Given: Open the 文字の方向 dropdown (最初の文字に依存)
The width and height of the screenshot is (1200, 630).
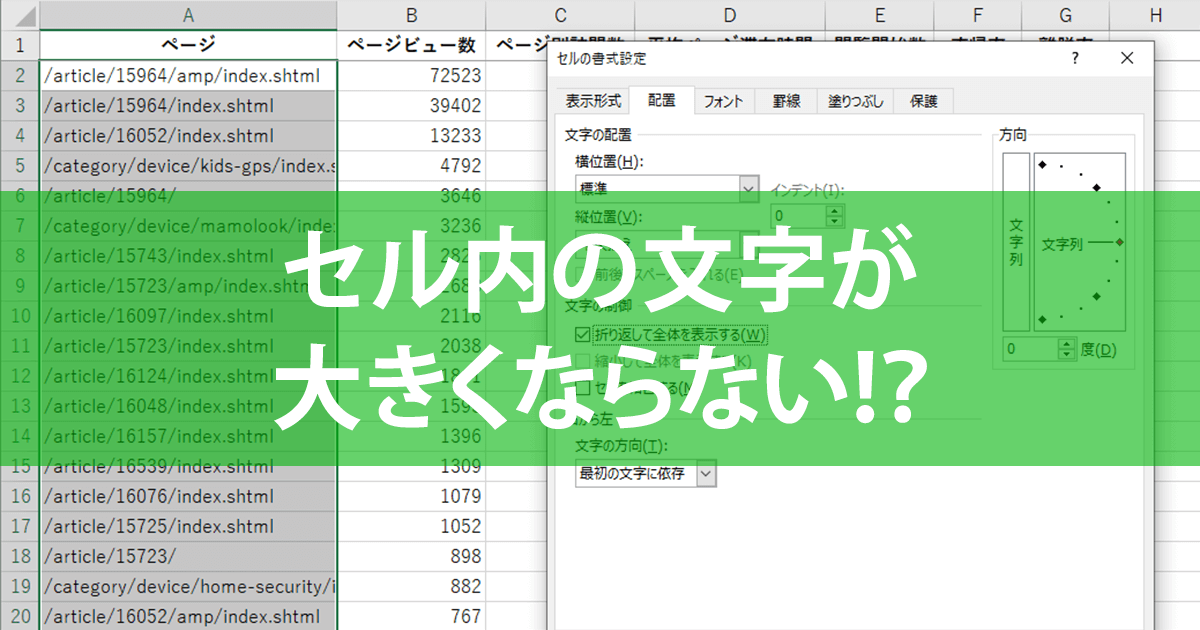Looking at the screenshot, I should click(706, 474).
